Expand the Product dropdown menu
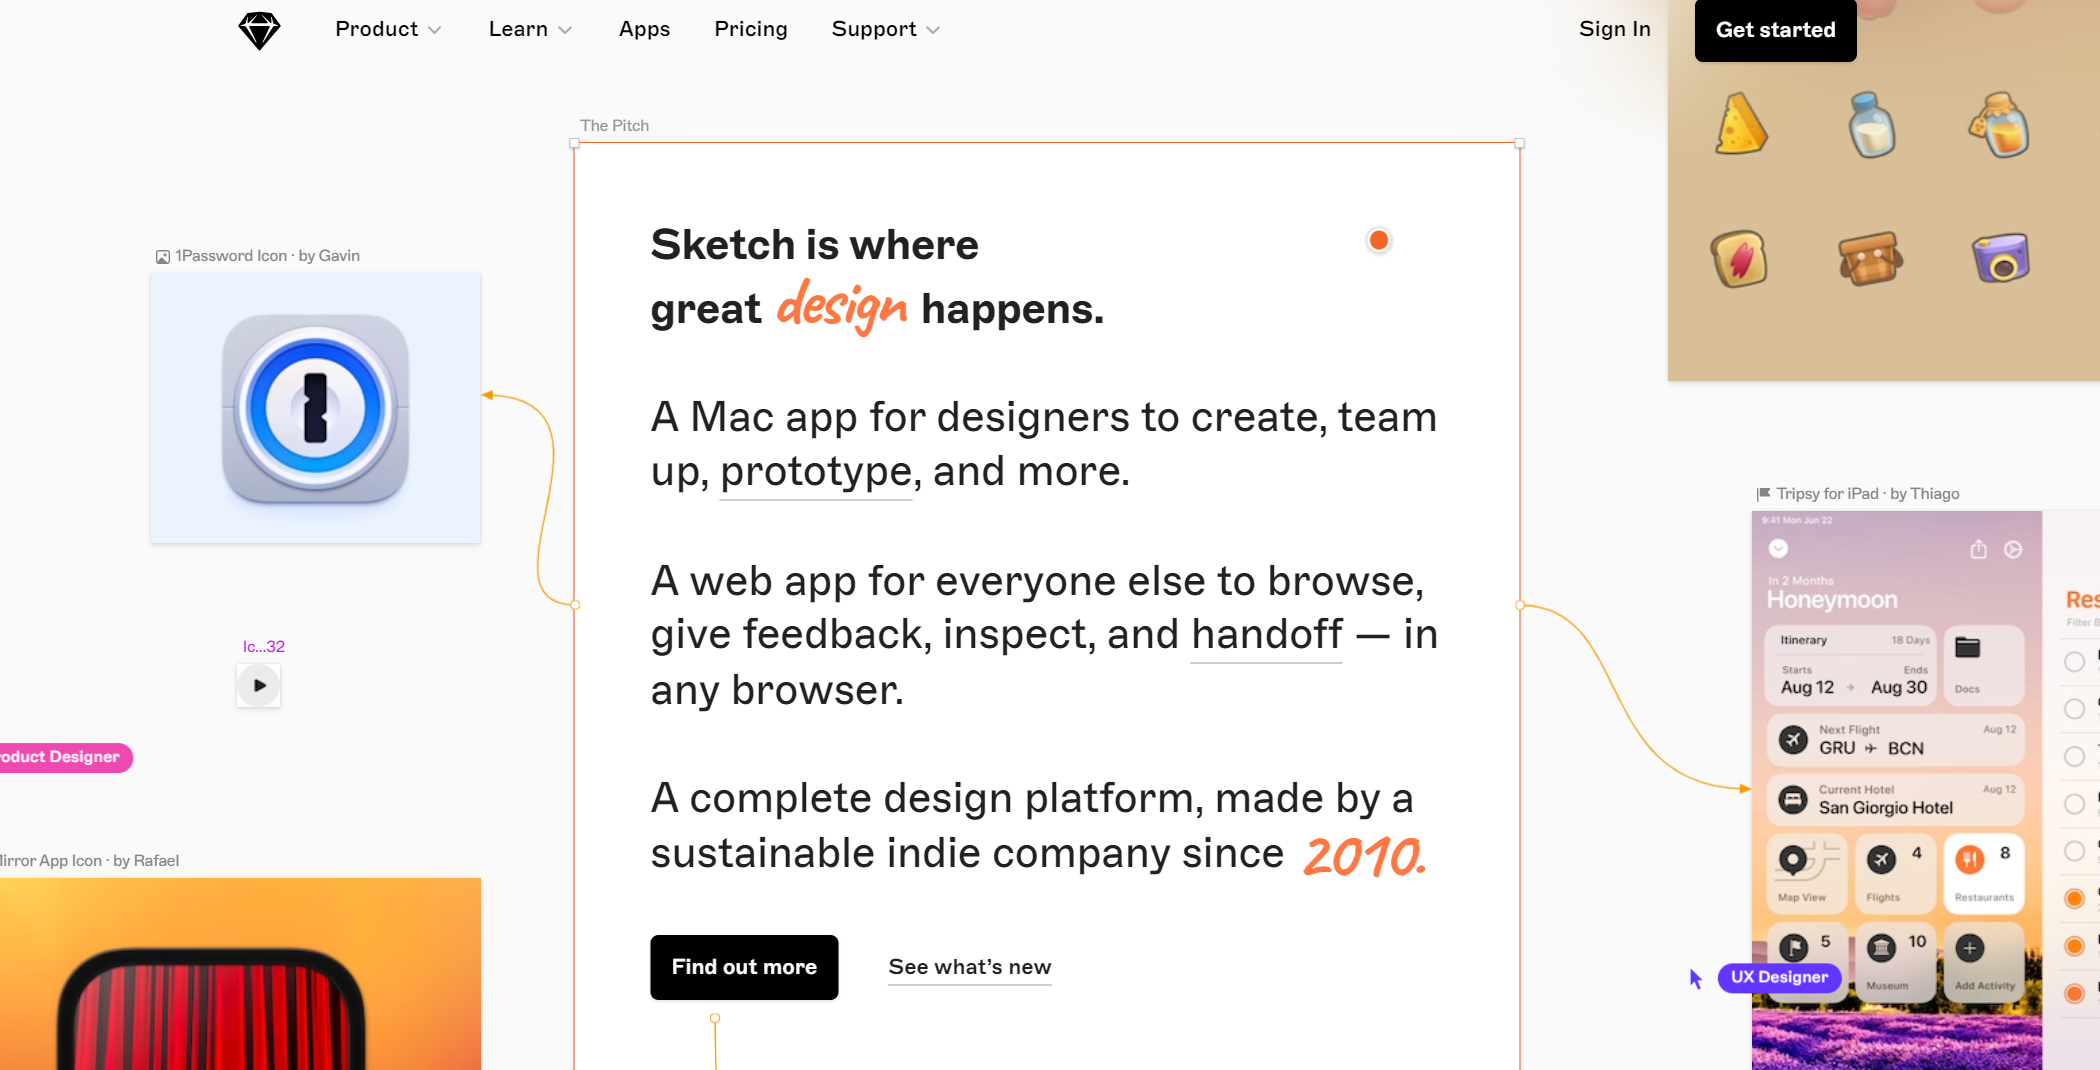This screenshot has height=1070, width=2100. (388, 30)
